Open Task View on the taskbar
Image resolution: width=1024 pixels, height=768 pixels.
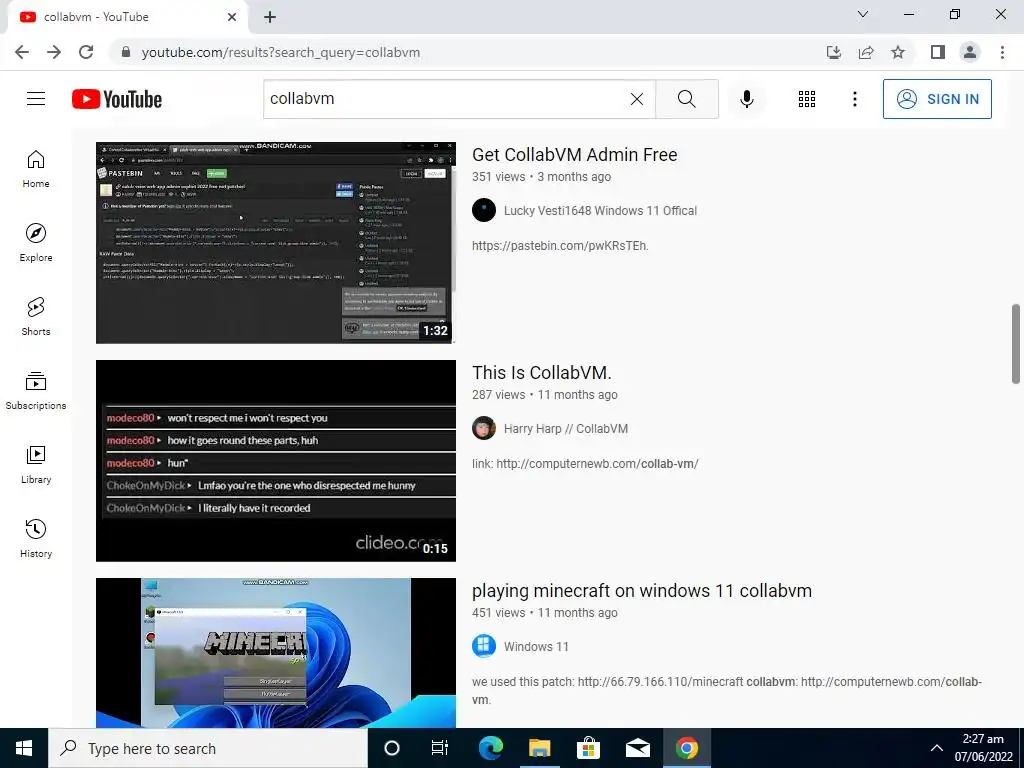coord(440,748)
